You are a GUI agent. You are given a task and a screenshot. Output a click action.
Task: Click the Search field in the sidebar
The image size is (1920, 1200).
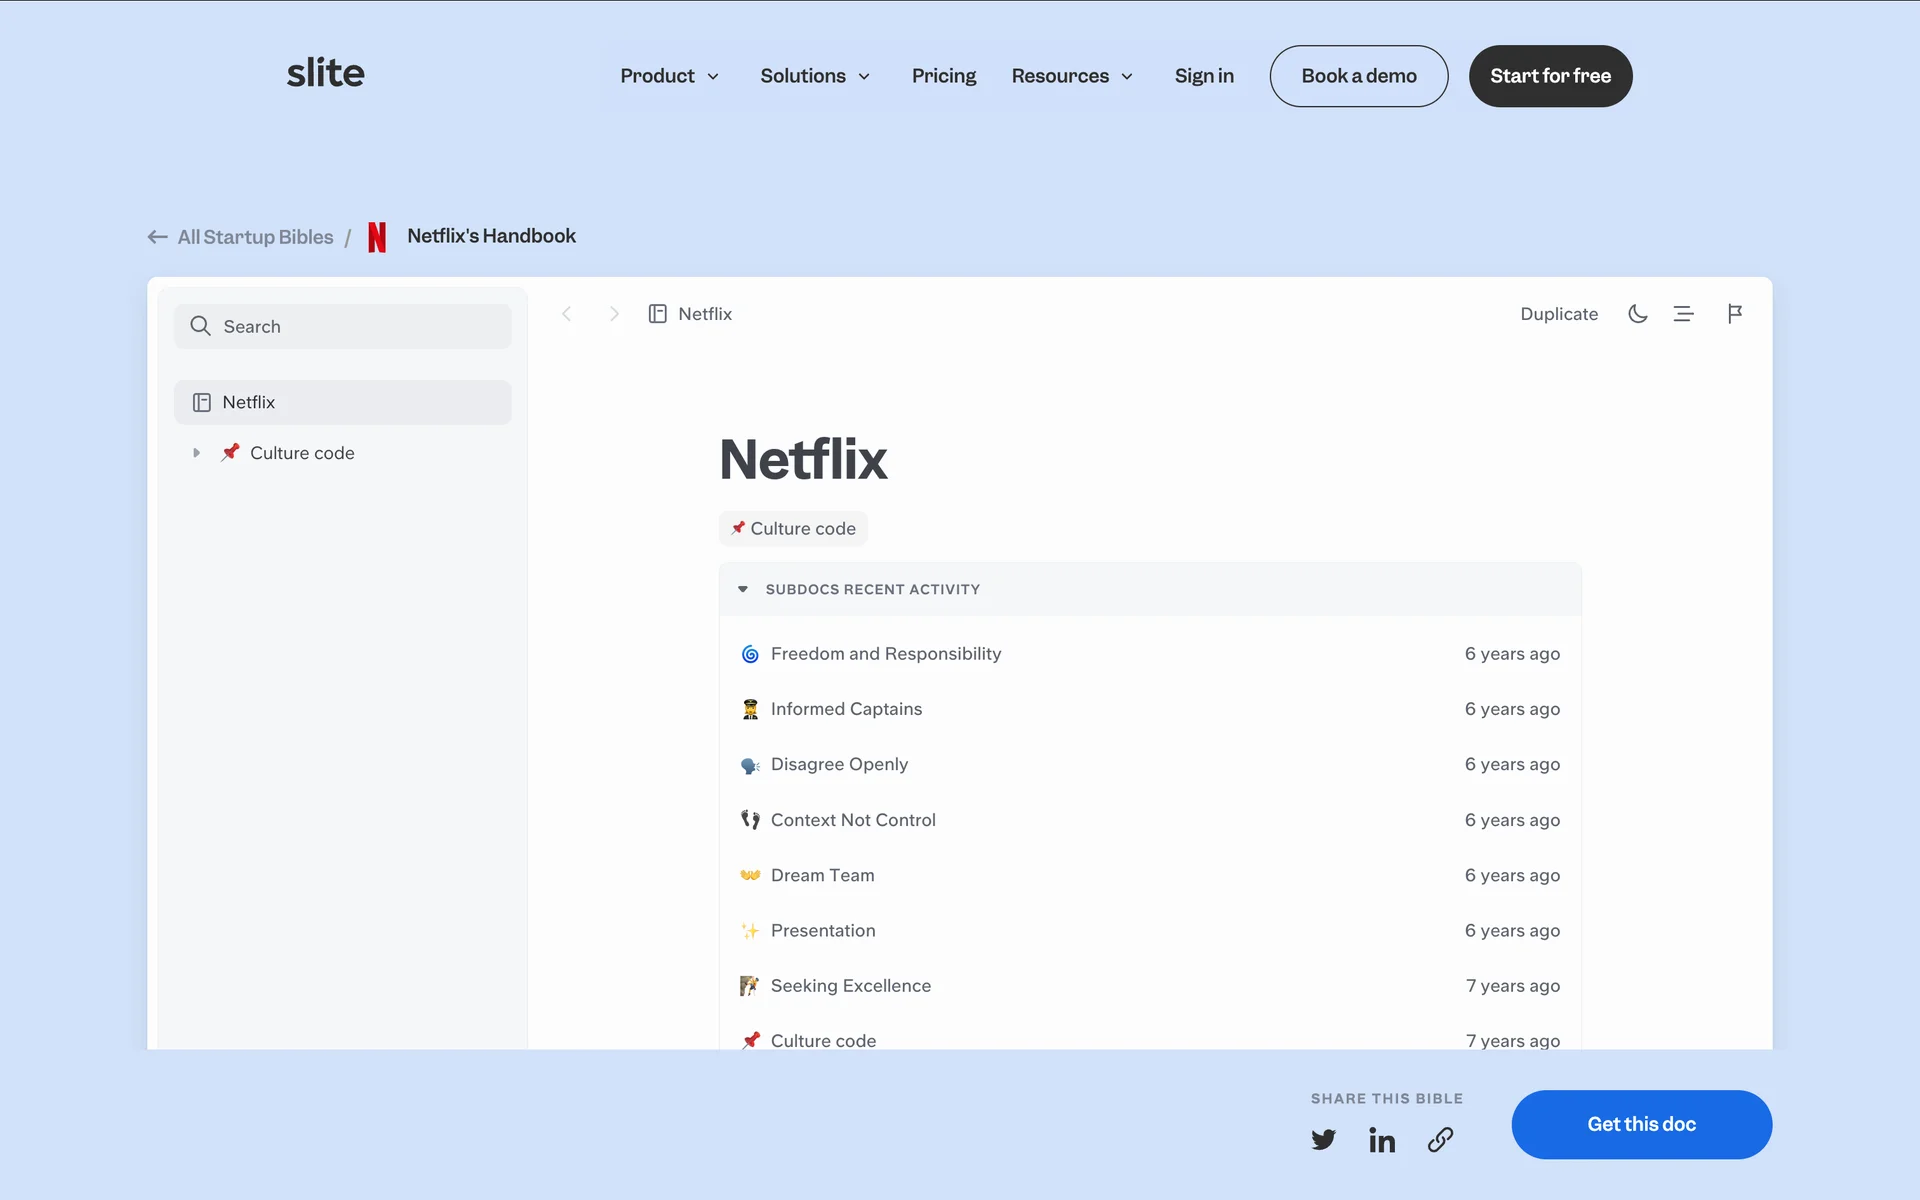(x=343, y=327)
